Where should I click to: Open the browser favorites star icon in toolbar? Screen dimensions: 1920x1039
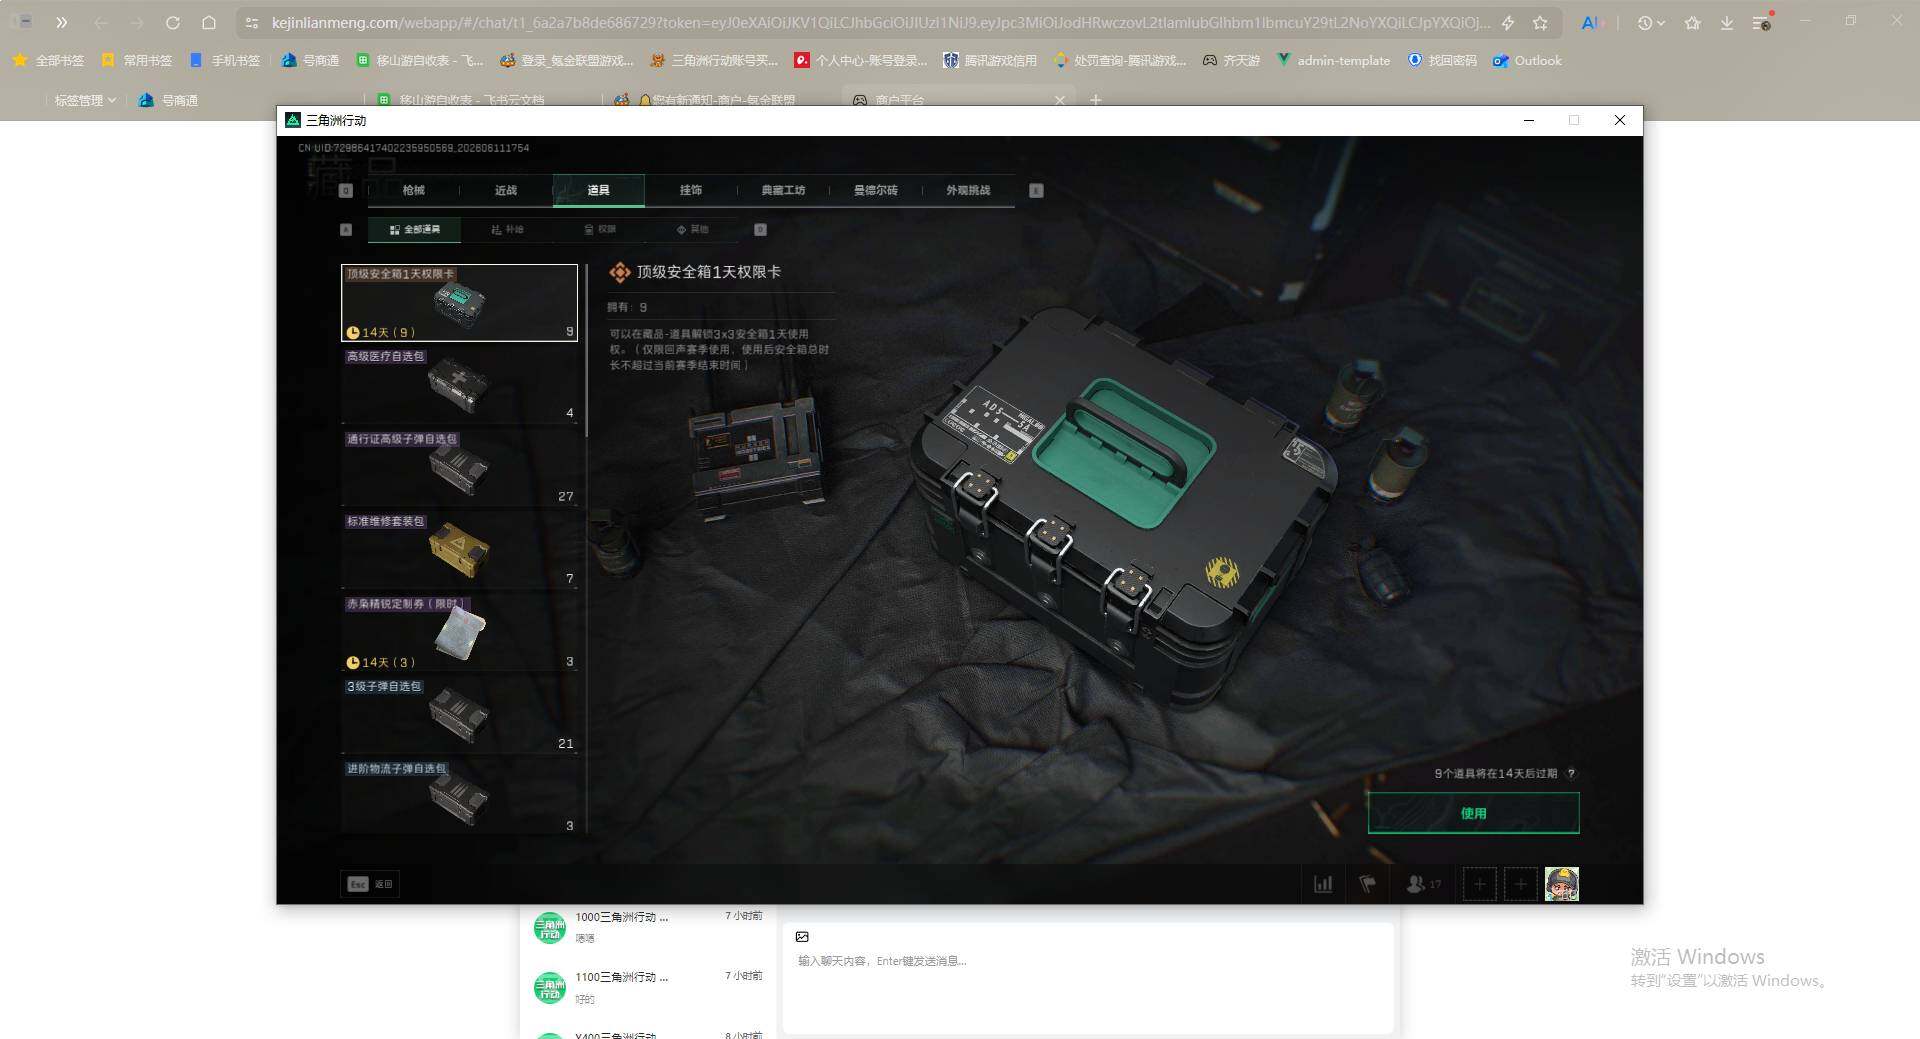pos(1692,22)
